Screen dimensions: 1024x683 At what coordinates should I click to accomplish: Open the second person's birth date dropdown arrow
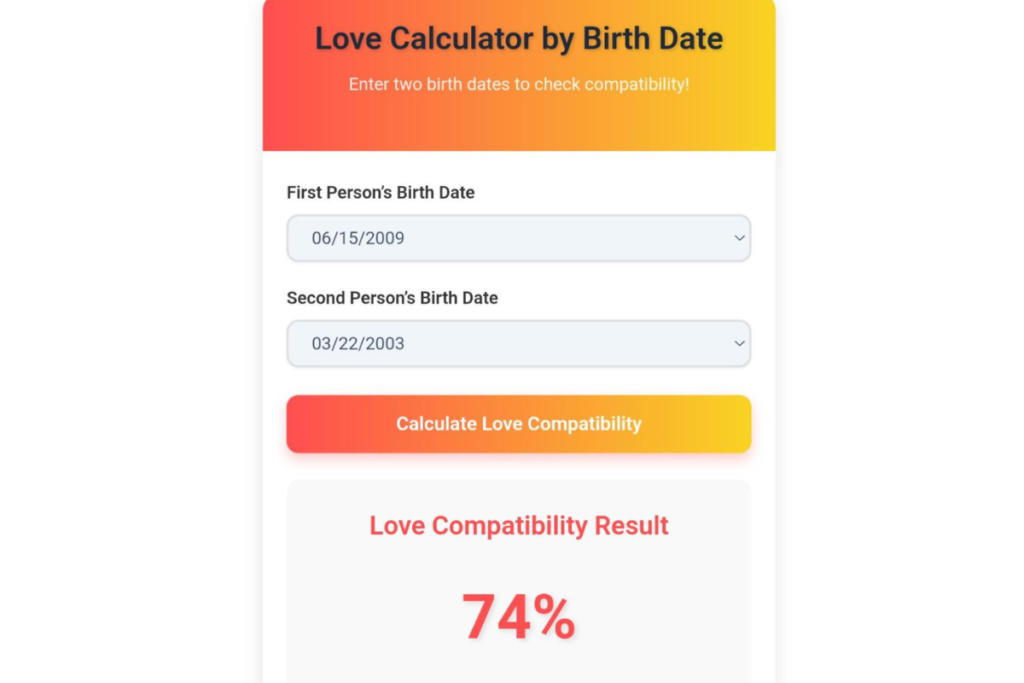[739, 343]
